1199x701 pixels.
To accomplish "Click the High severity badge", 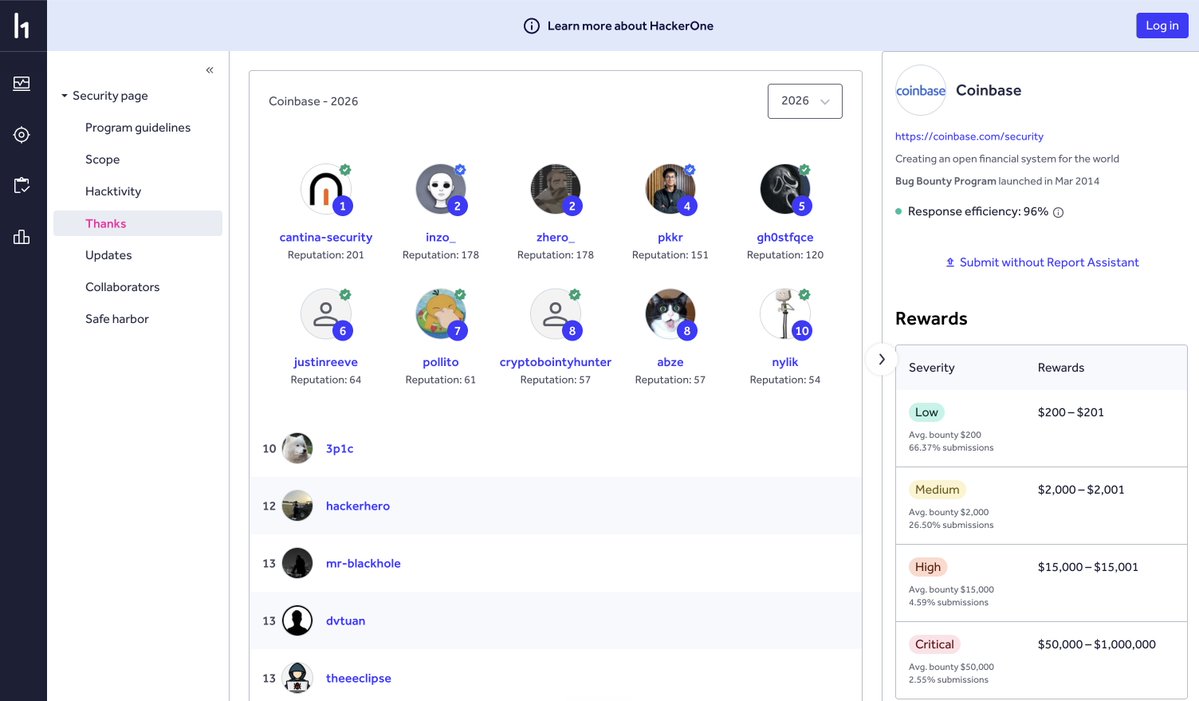I will (928, 567).
